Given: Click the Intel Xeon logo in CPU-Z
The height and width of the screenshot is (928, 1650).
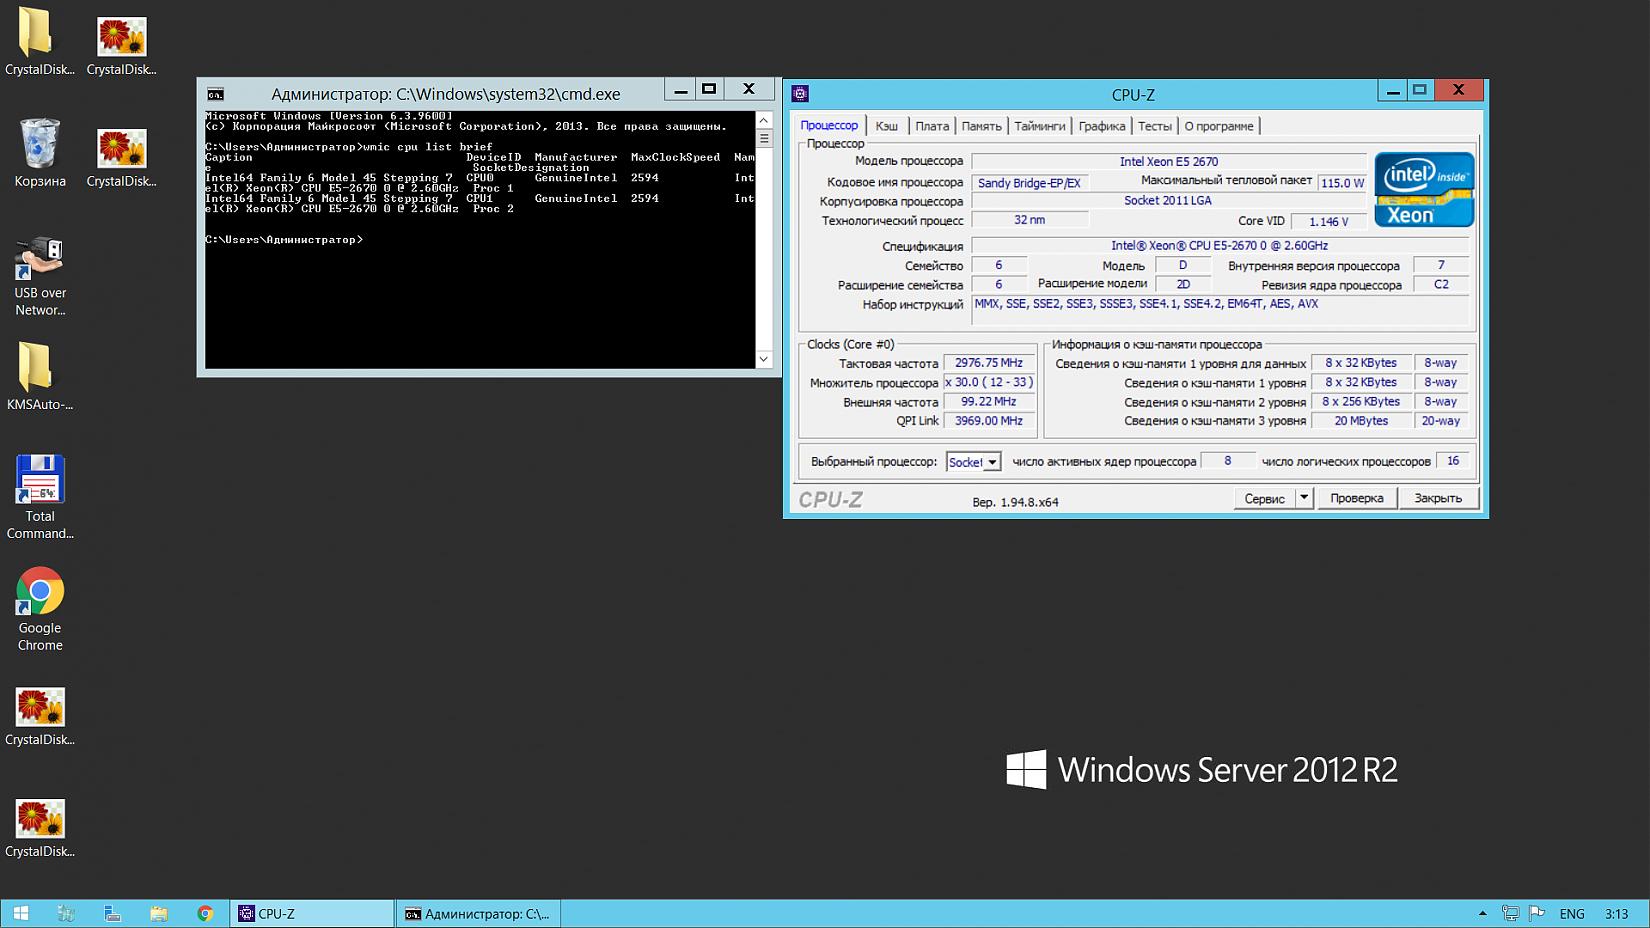Looking at the screenshot, I should [1423, 190].
